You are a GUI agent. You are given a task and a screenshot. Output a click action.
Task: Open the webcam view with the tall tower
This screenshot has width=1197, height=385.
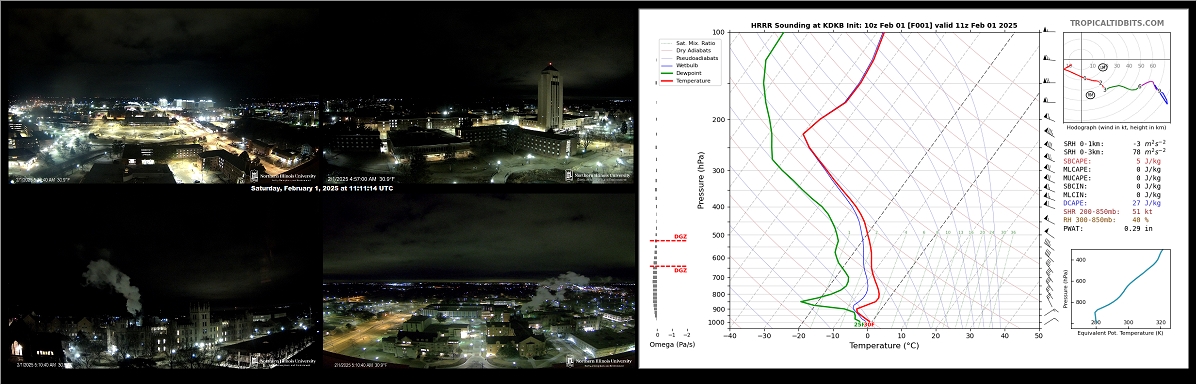pyautogui.click(x=478, y=95)
